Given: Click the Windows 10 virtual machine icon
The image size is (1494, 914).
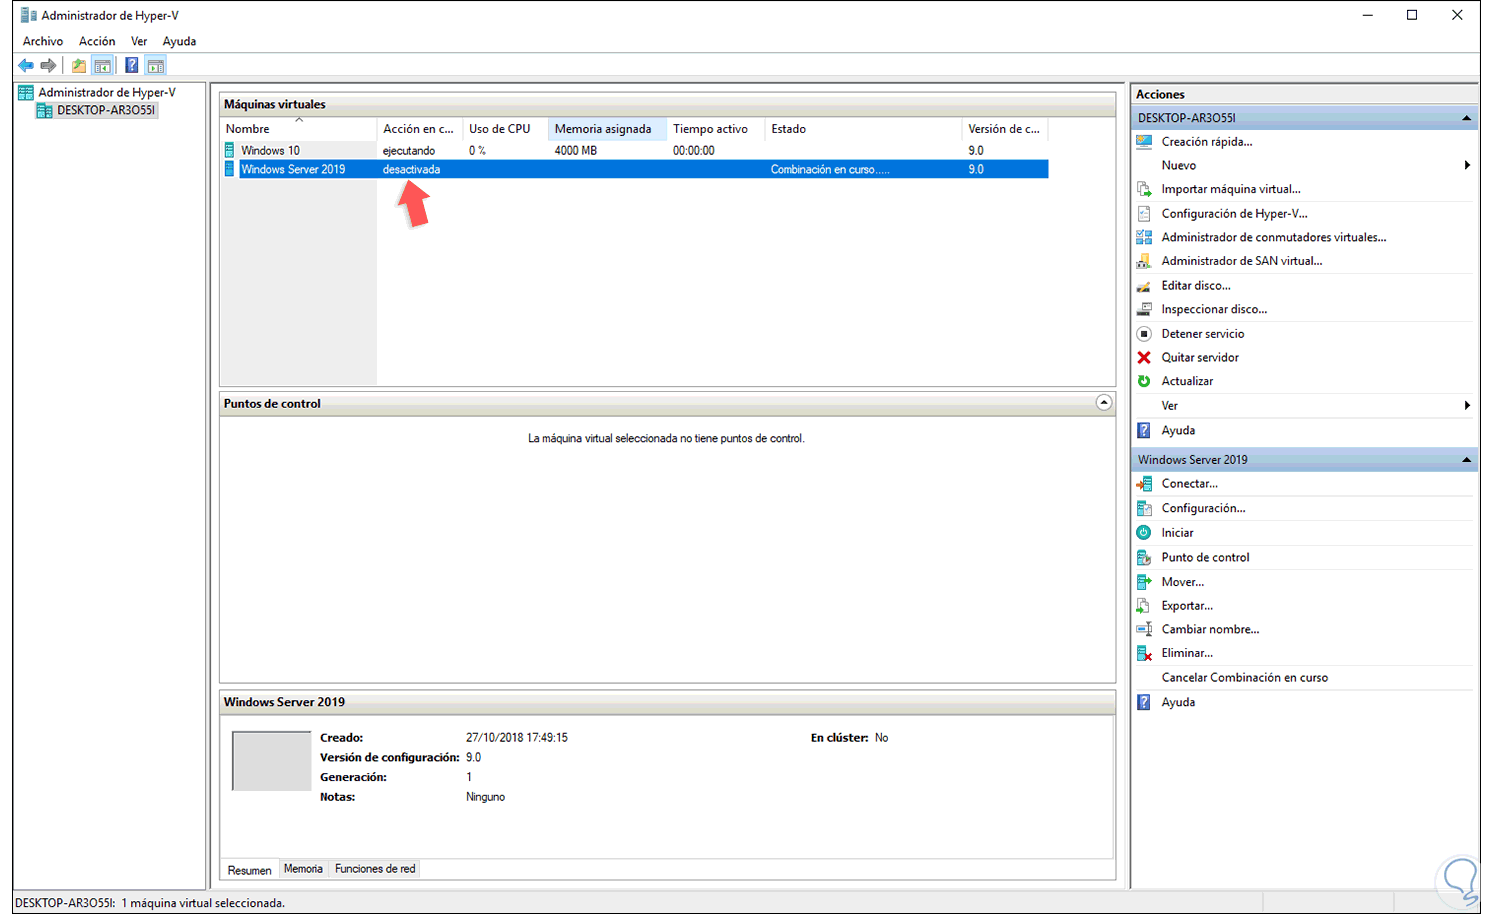Looking at the screenshot, I should click(229, 150).
